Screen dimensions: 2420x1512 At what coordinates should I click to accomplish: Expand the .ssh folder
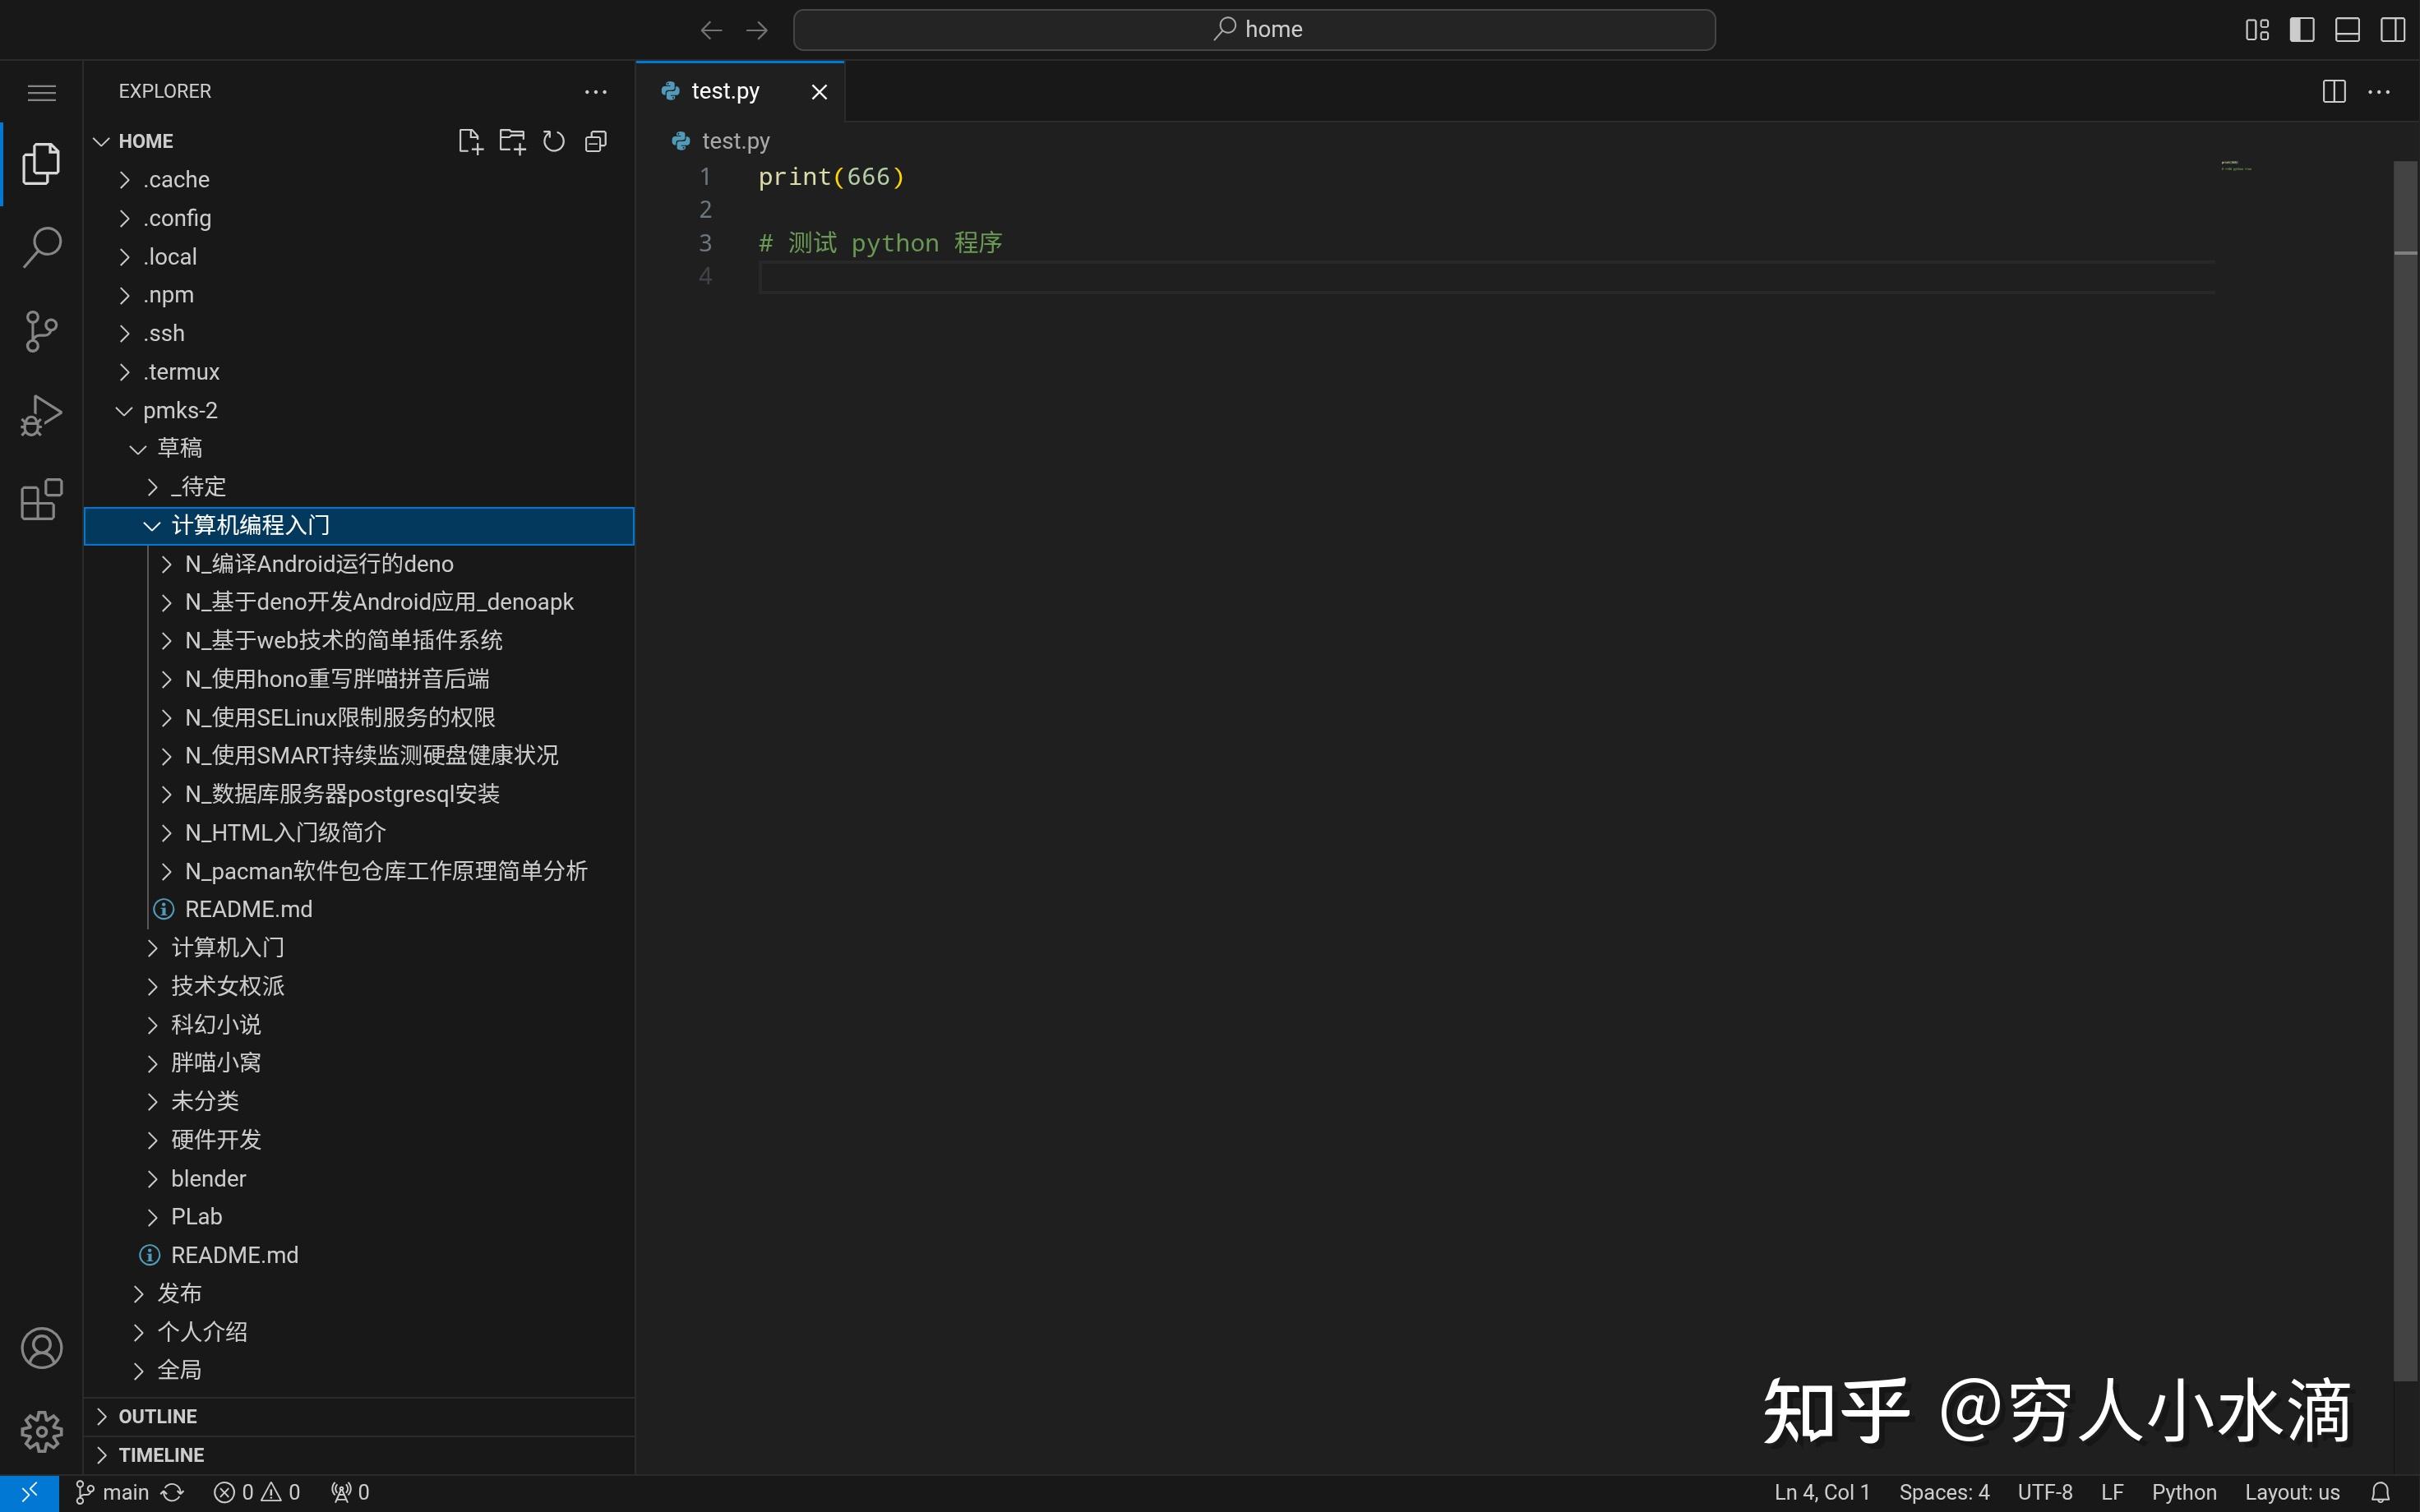pyautogui.click(x=164, y=332)
